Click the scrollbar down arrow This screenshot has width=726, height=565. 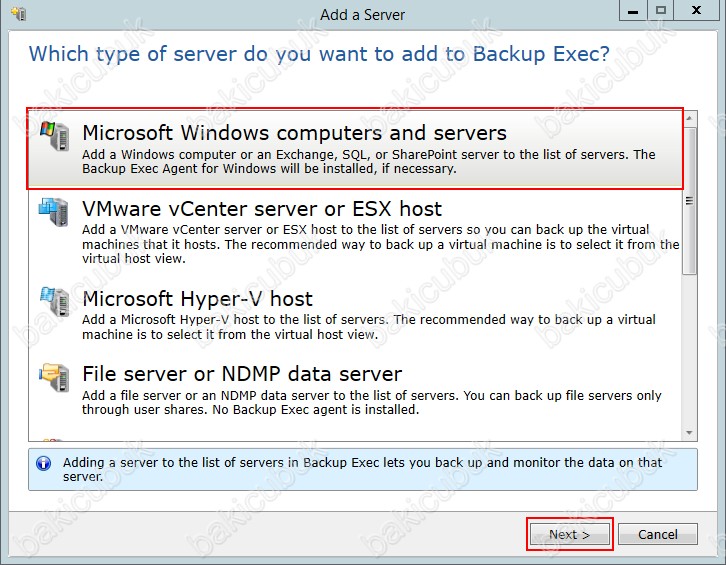tap(689, 432)
